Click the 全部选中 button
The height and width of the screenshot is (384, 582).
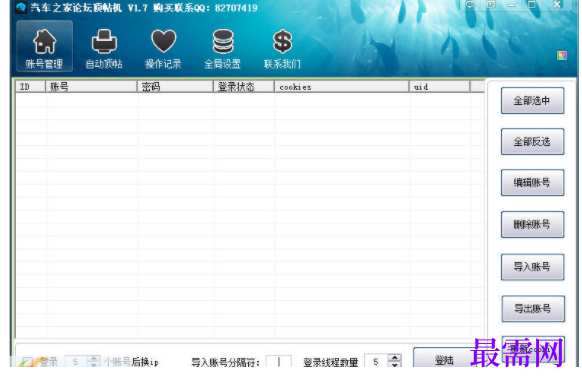pos(532,101)
